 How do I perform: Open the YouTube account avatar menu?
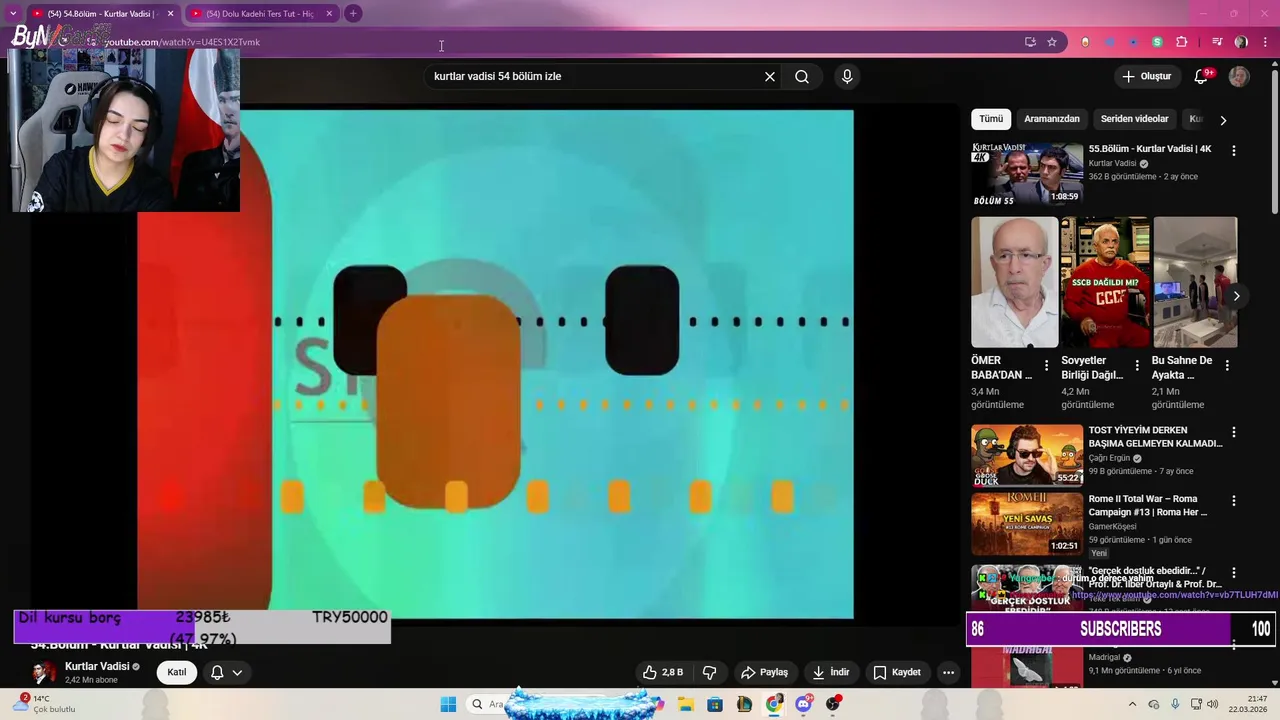click(x=1239, y=77)
